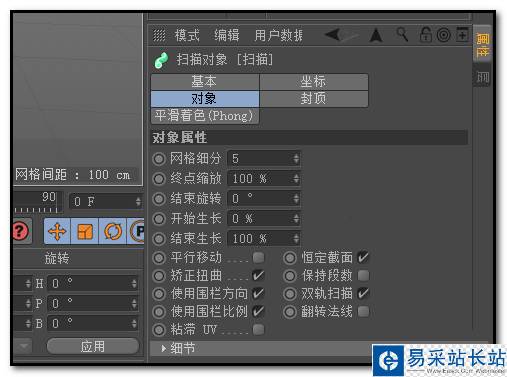Click the 0 F frame field spinner

point(138,201)
